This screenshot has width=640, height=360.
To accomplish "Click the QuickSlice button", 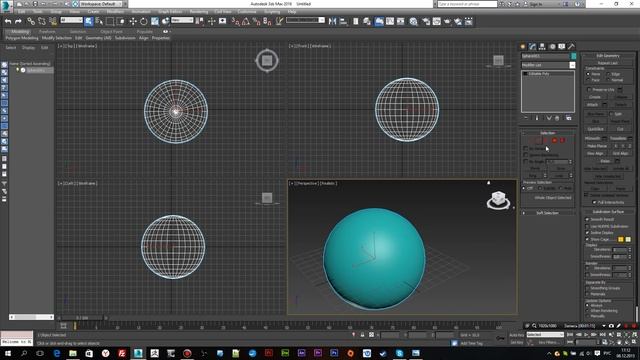I will [x=596, y=129].
